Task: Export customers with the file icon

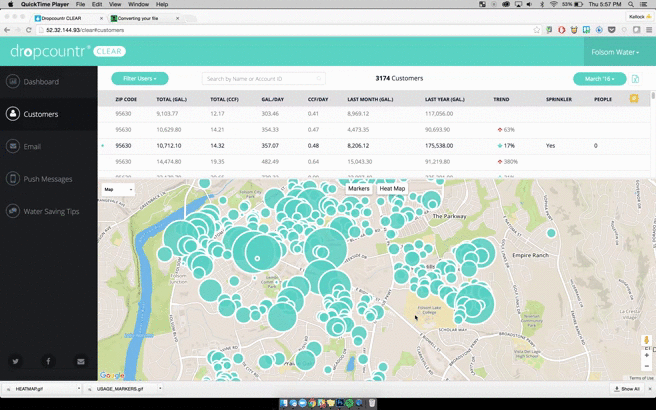Action: (x=635, y=79)
